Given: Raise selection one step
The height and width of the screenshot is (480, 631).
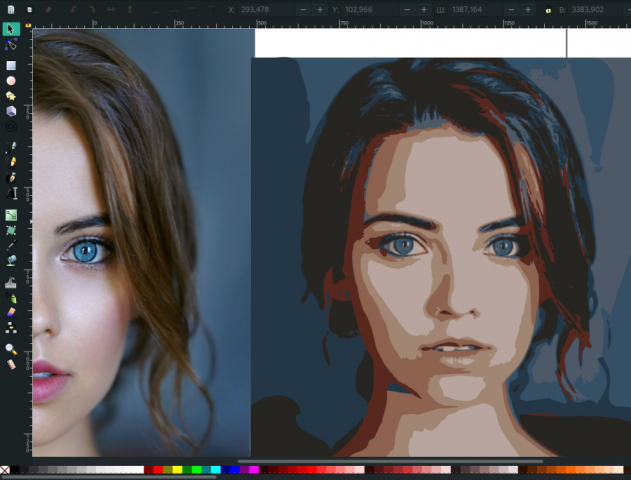Looking at the screenshot, I should [x=192, y=10].
